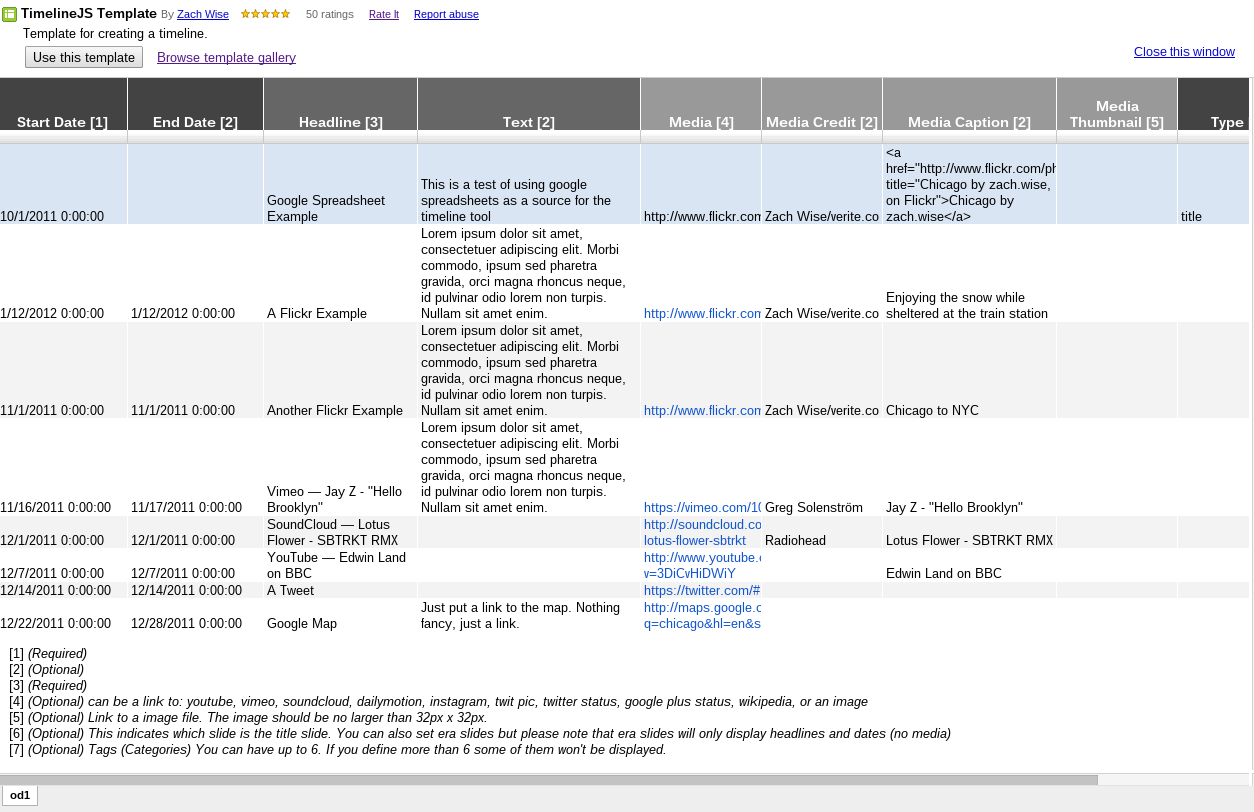The height and width of the screenshot is (812, 1254).
Task: Click the 12/14/2011 0:00:00 start date cell
Action: pyautogui.click(x=63, y=590)
